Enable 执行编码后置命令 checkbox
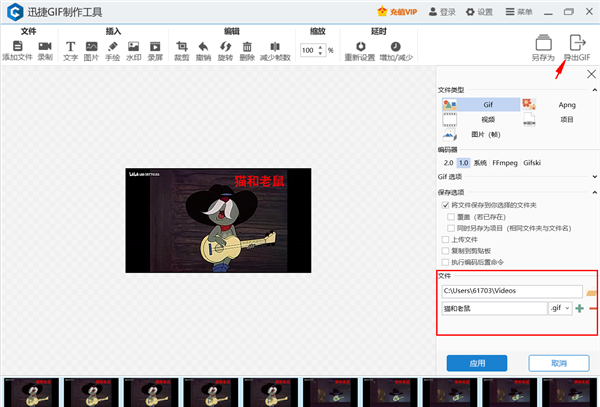The height and width of the screenshot is (407, 600). tap(445, 262)
